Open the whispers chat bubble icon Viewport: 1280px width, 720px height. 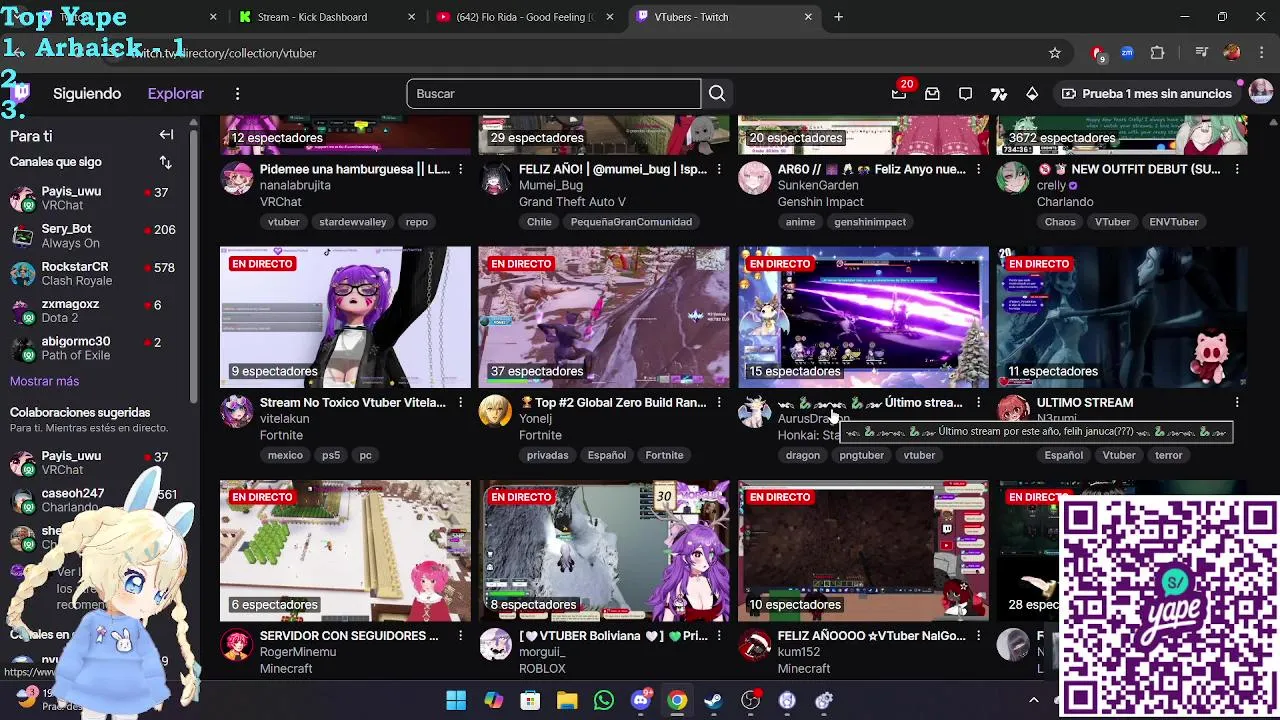coord(965,94)
